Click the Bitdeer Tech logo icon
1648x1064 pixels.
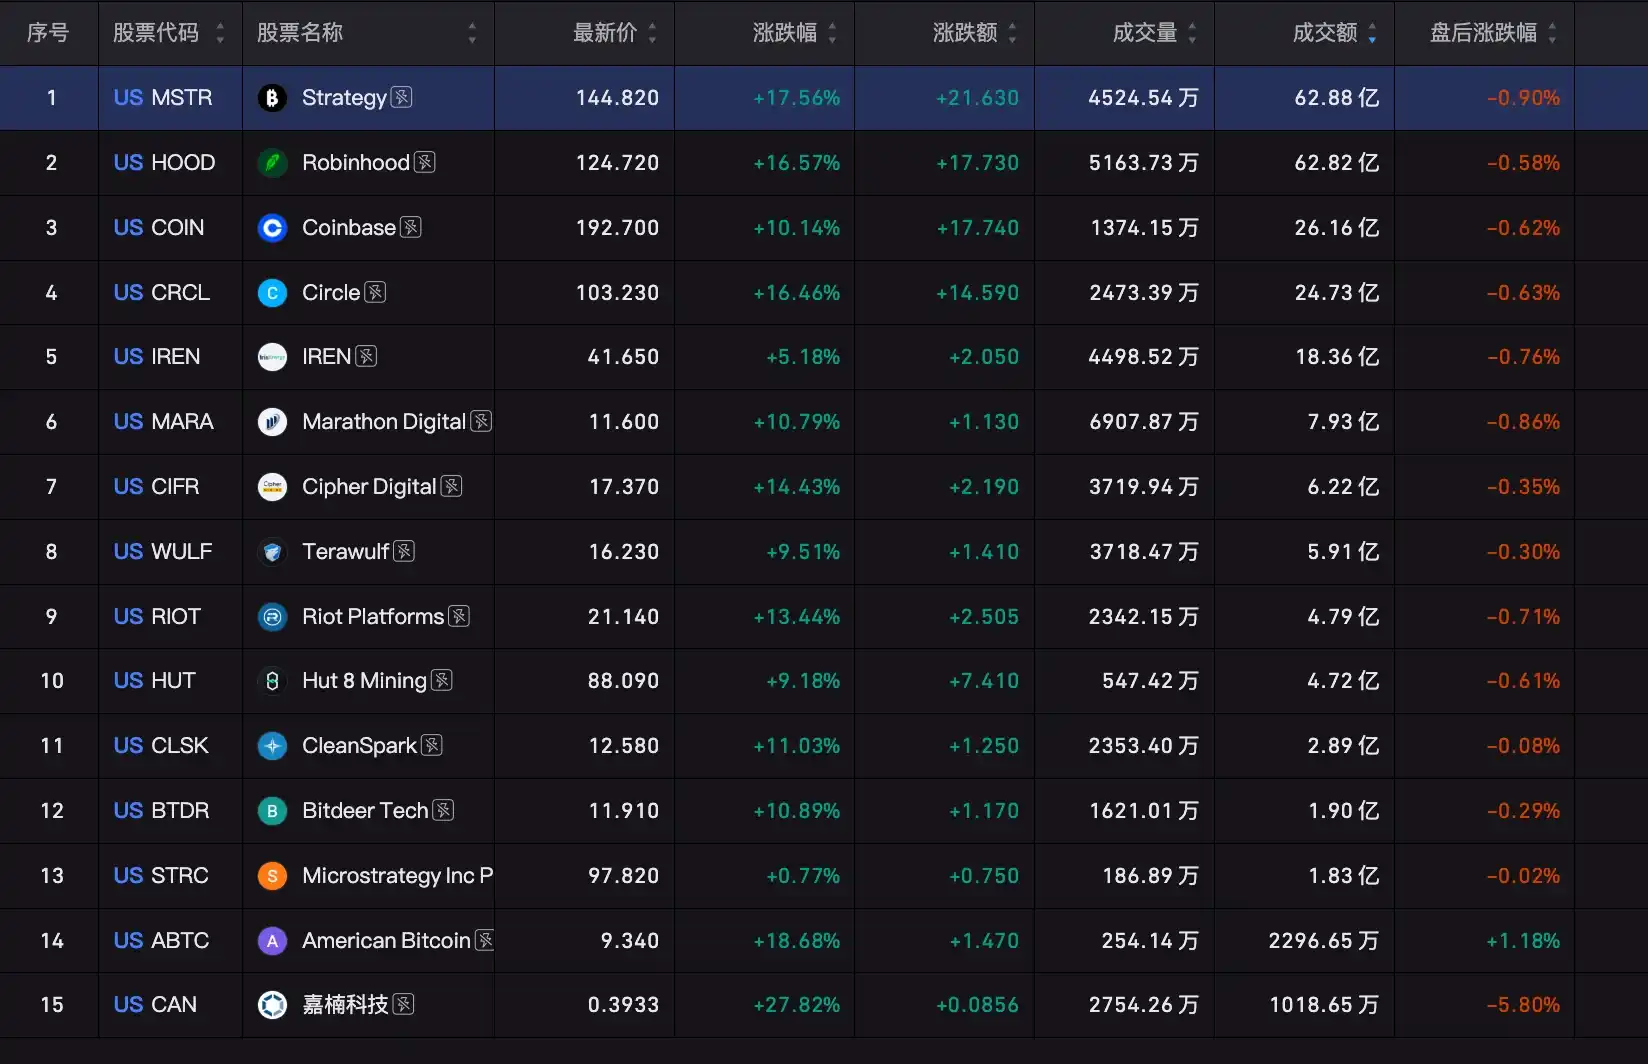tap(272, 811)
